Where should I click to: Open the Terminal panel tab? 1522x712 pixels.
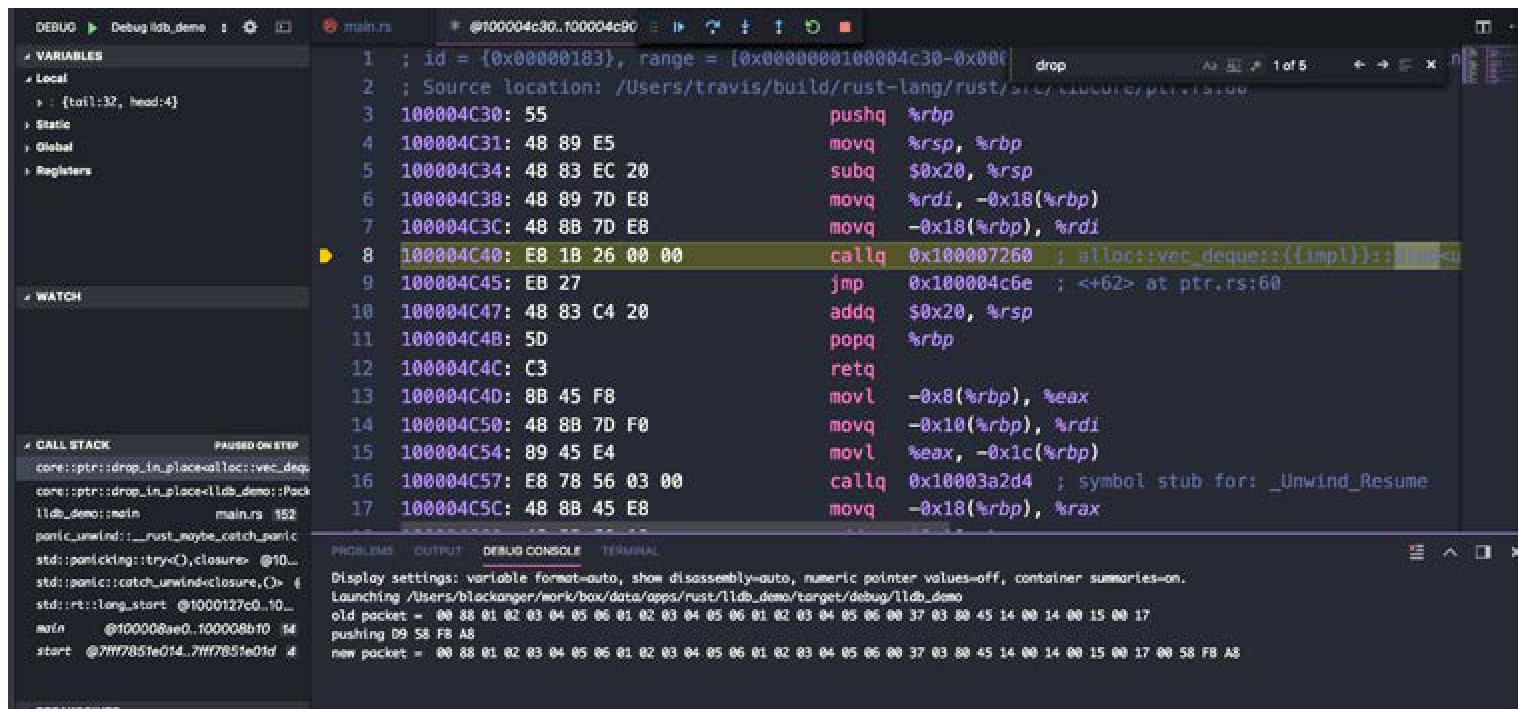[629, 551]
